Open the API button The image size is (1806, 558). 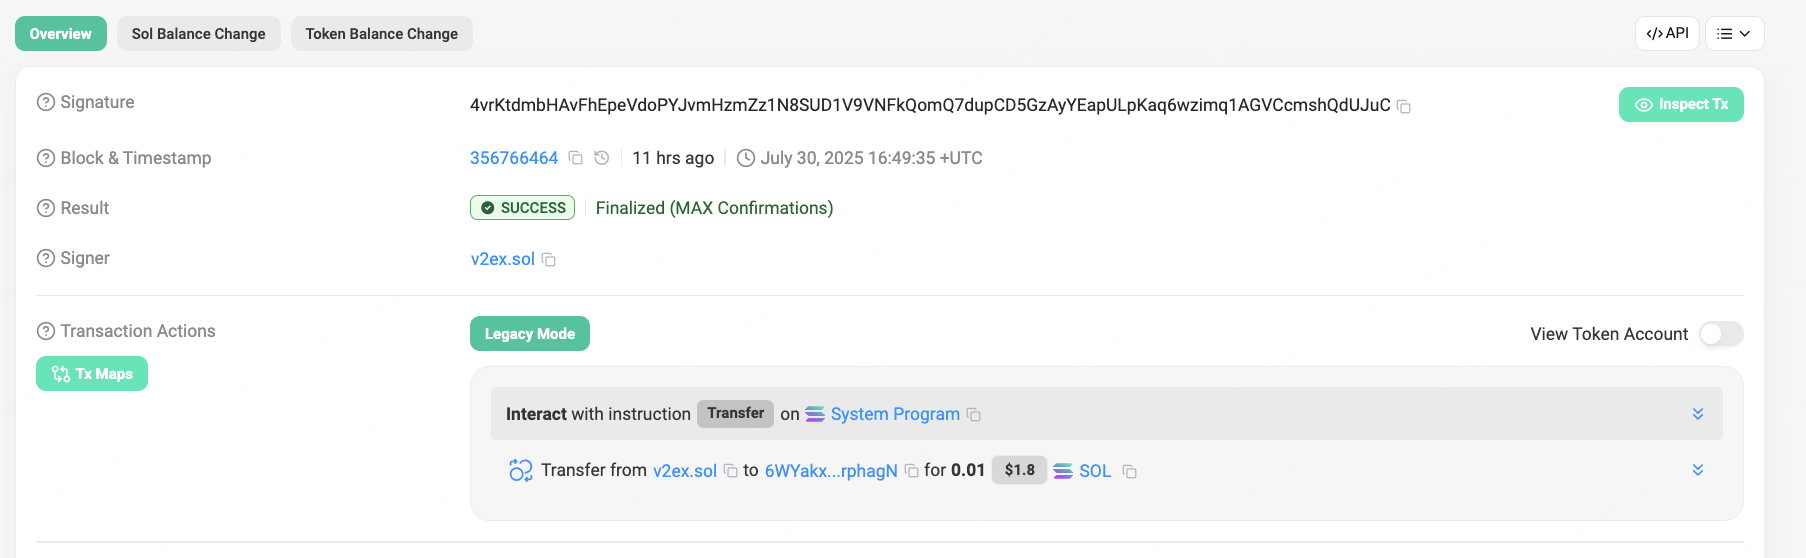(x=1667, y=34)
